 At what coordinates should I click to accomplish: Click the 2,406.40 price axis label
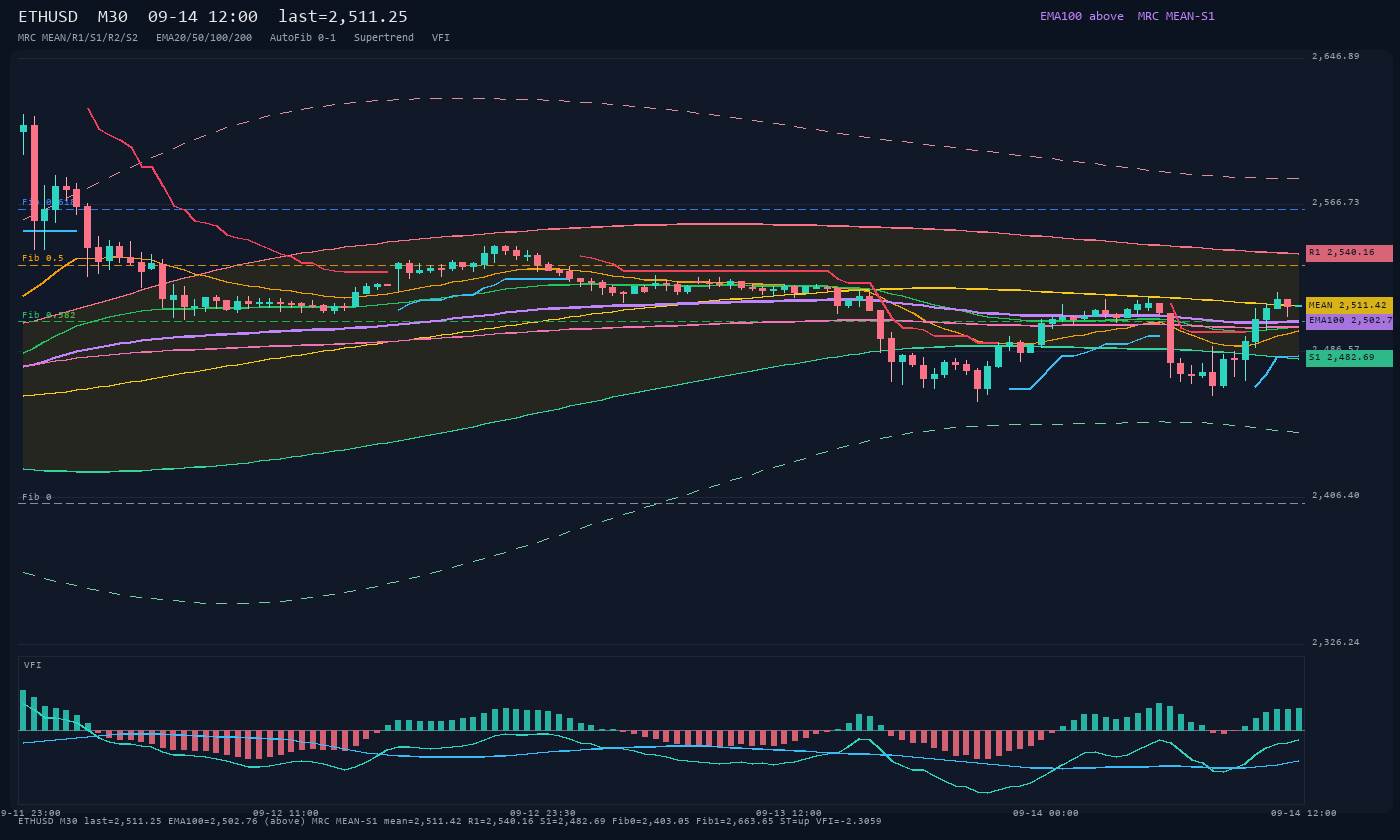(x=1335, y=495)
